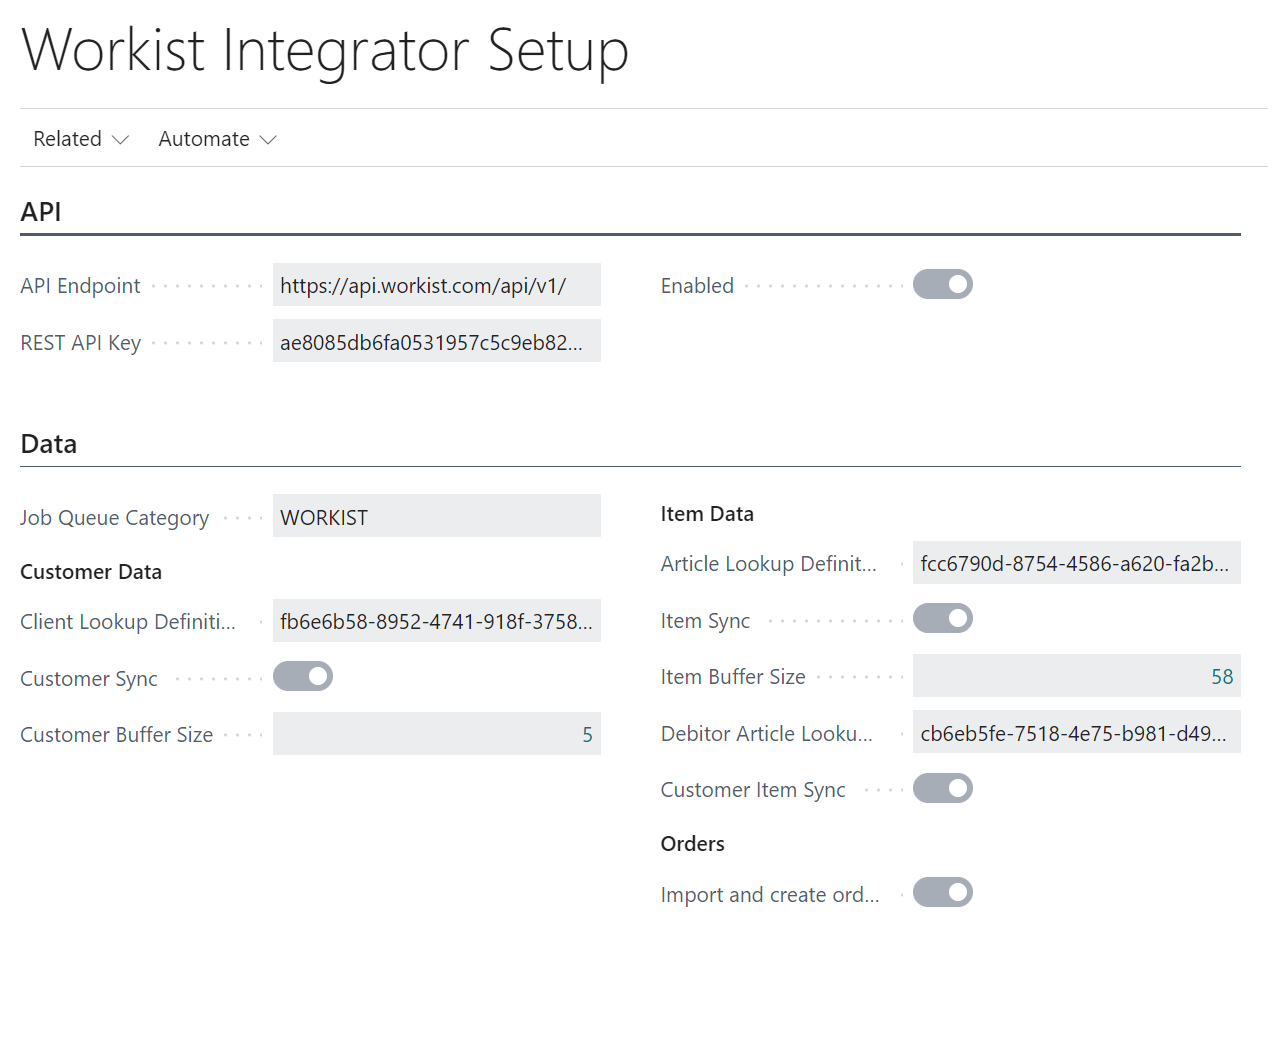Screen dimensions: 1278x1059
Task: Click the Debitor Article Lookup field
Action: pos(1076,732)
